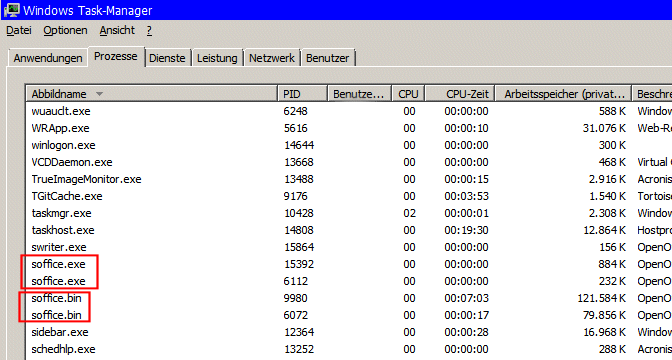
Task: Click PID value 15864
Action: (x=299, y=247)
